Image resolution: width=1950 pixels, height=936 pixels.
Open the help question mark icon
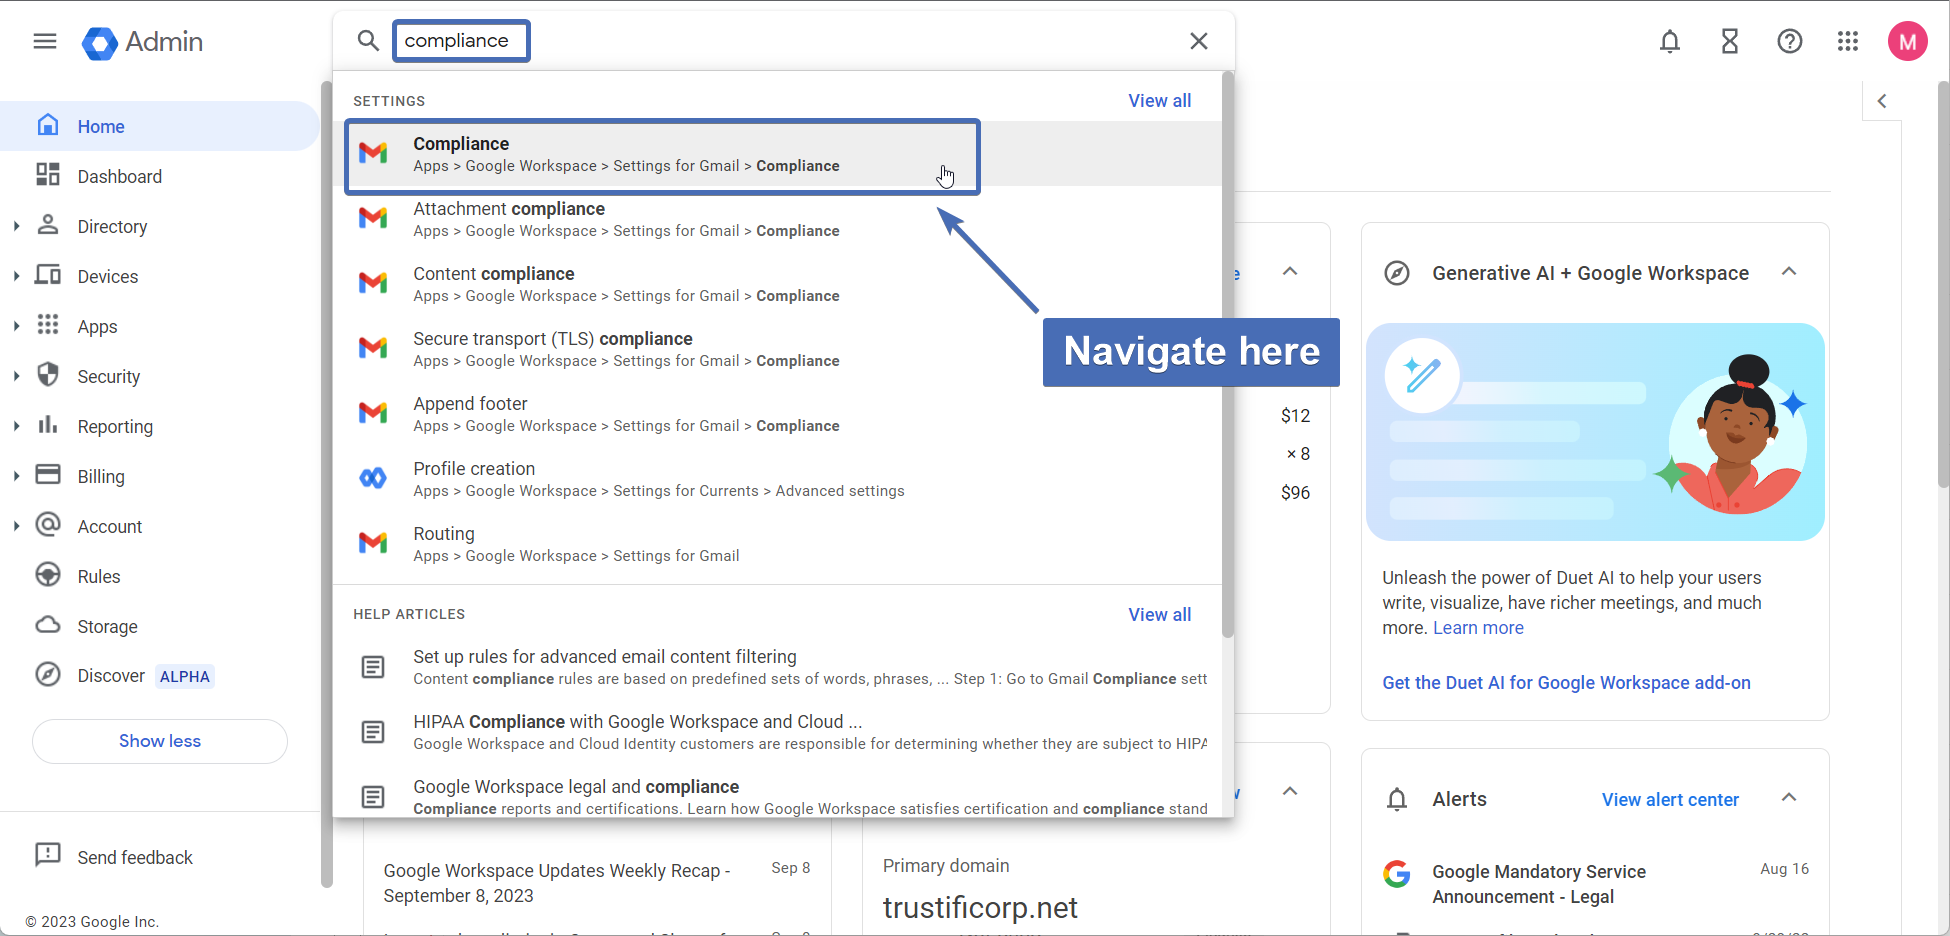pyautogui.click(x=1790, y=41)
